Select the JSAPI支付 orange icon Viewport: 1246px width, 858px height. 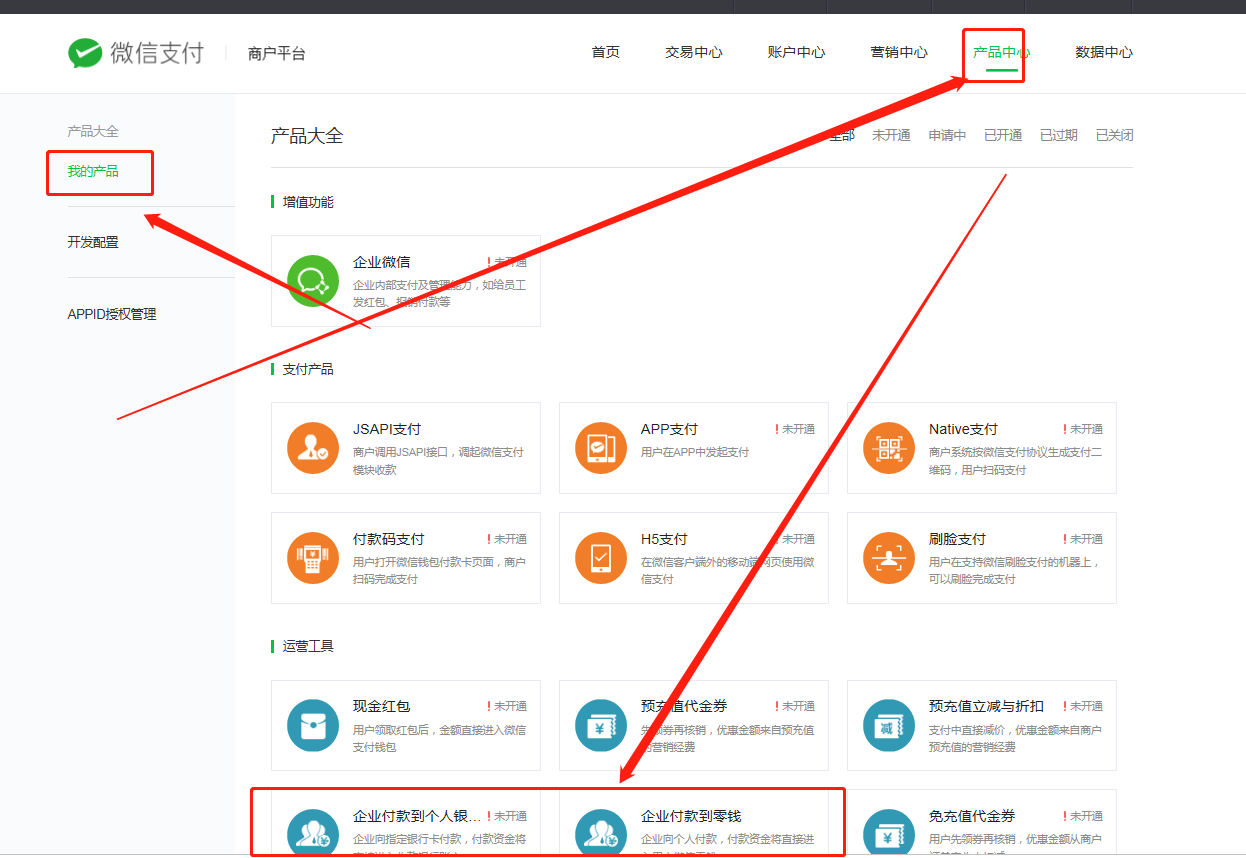tap(313, 448)
